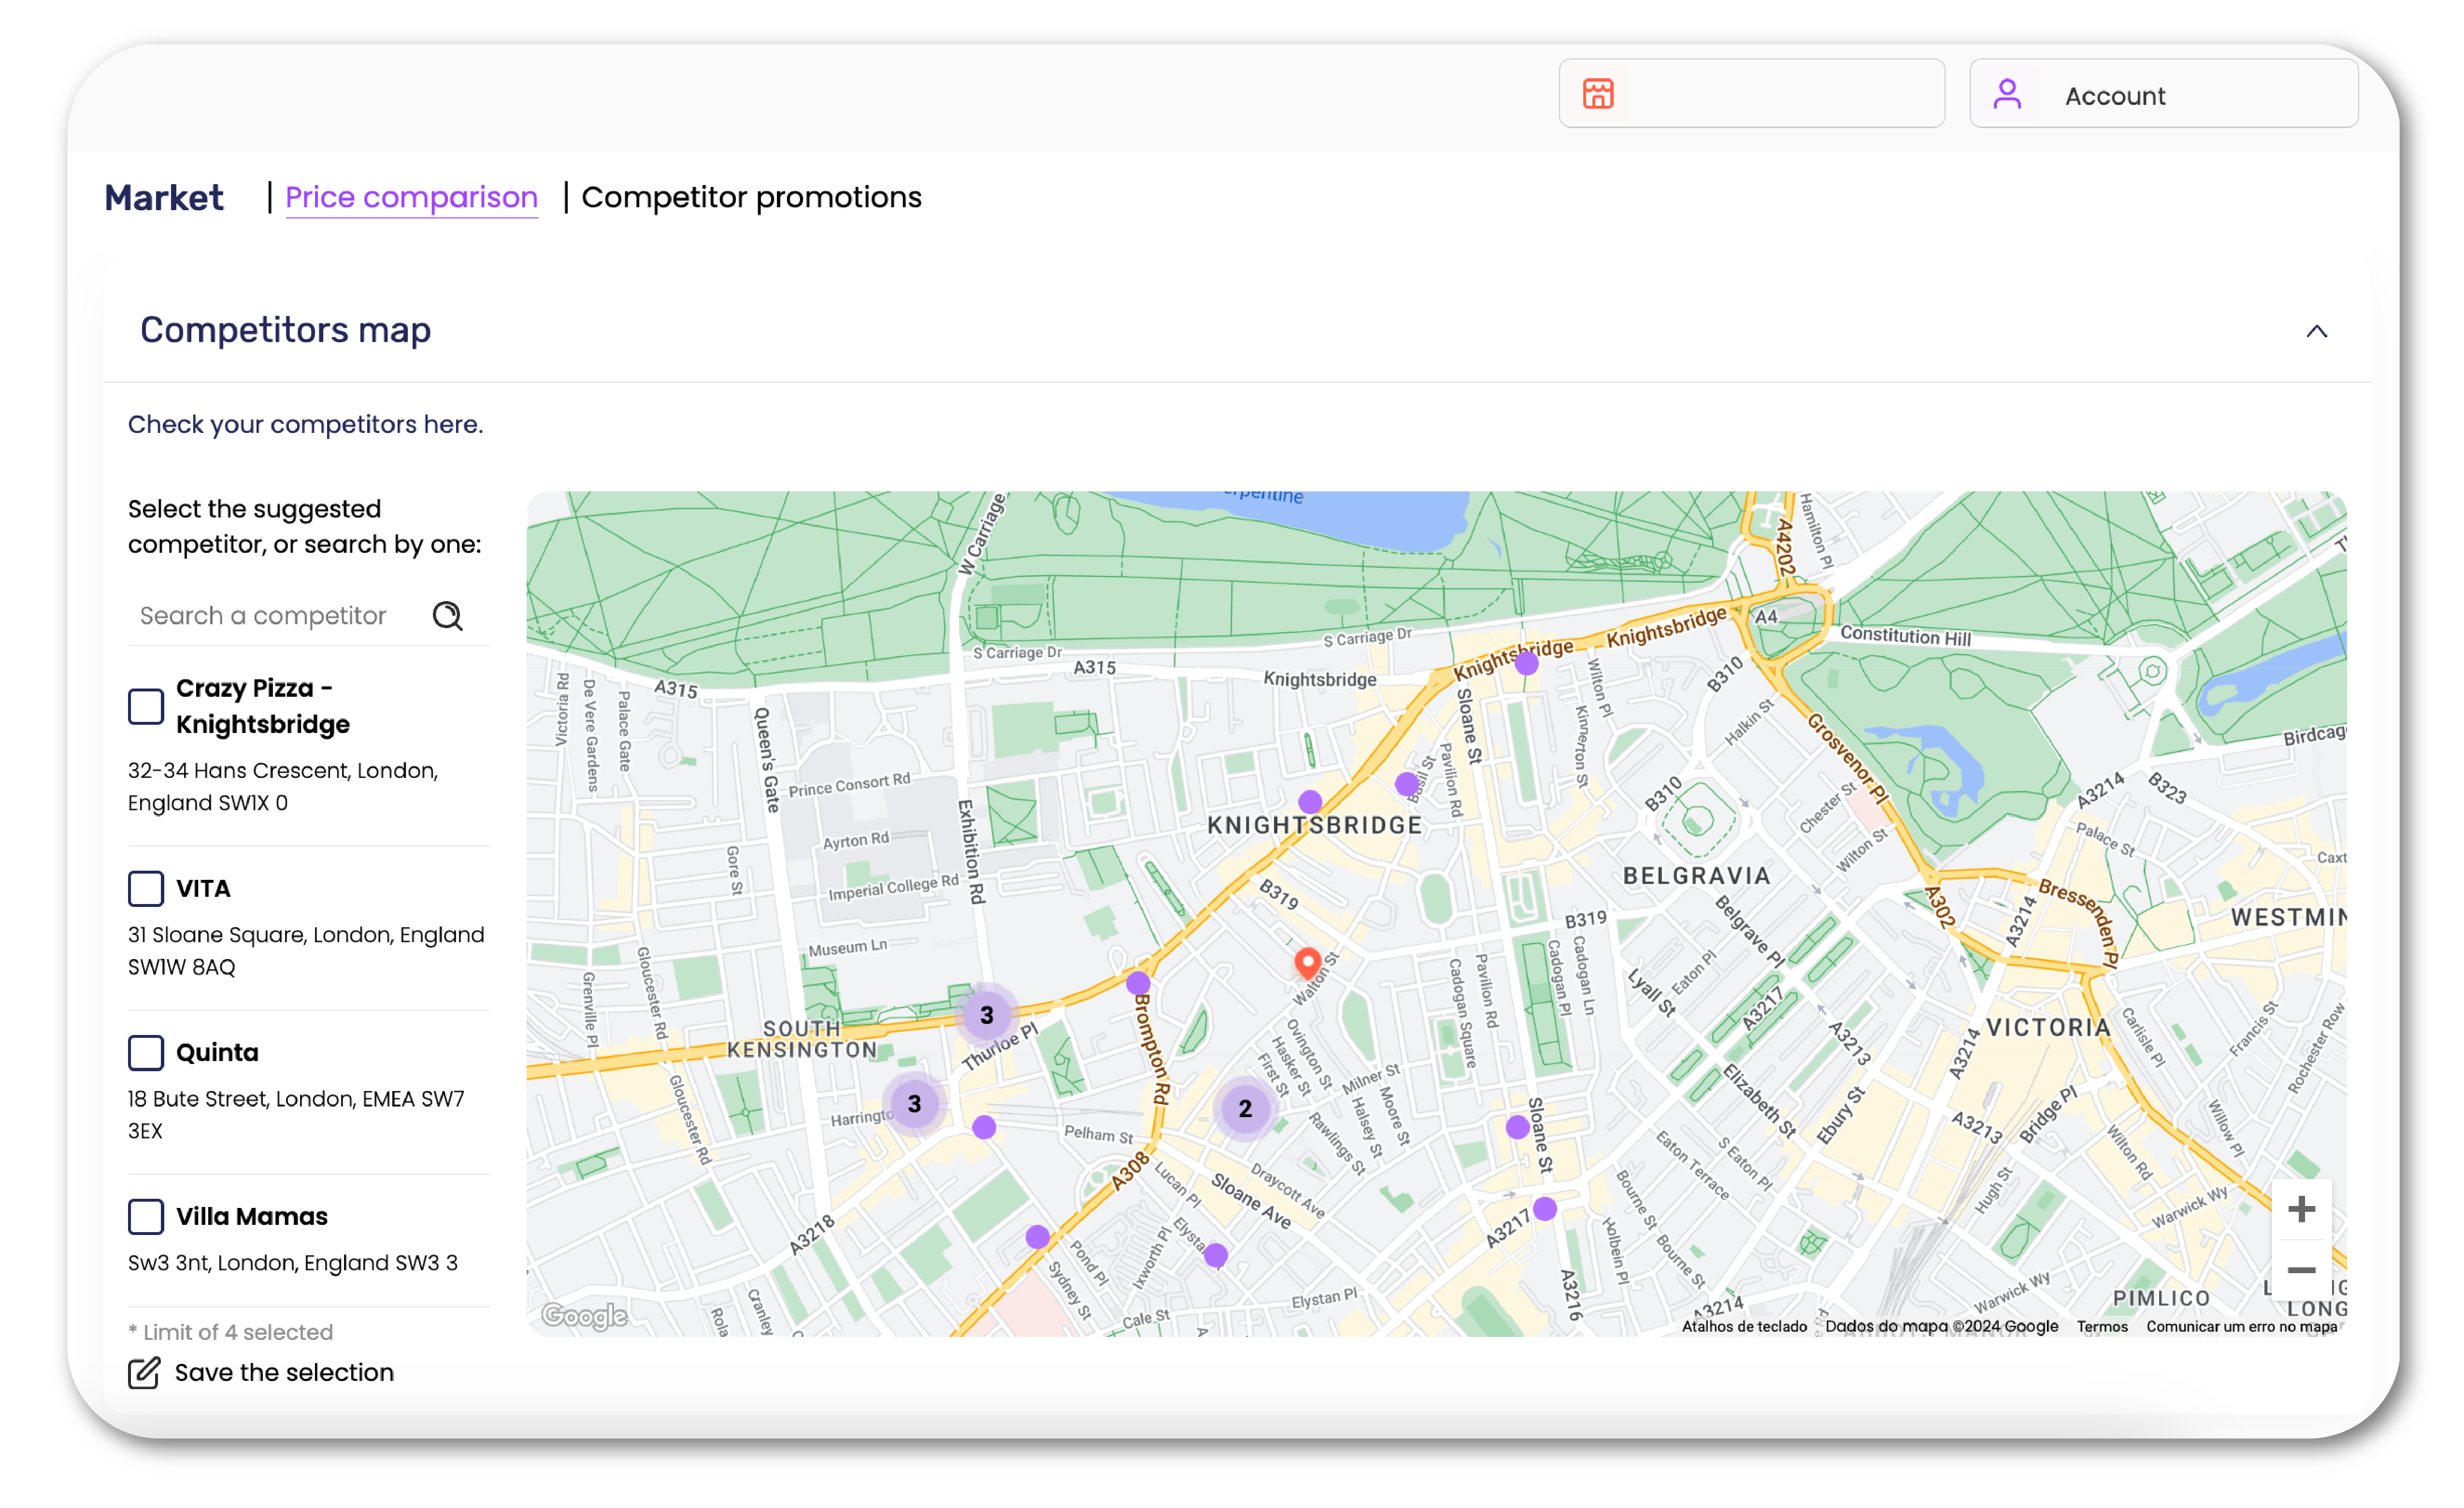Image resolution: width=2464 pixels, height=1508 pixels.
Task: Click the purple marker near Basil St
Action: pos(1407,784)
